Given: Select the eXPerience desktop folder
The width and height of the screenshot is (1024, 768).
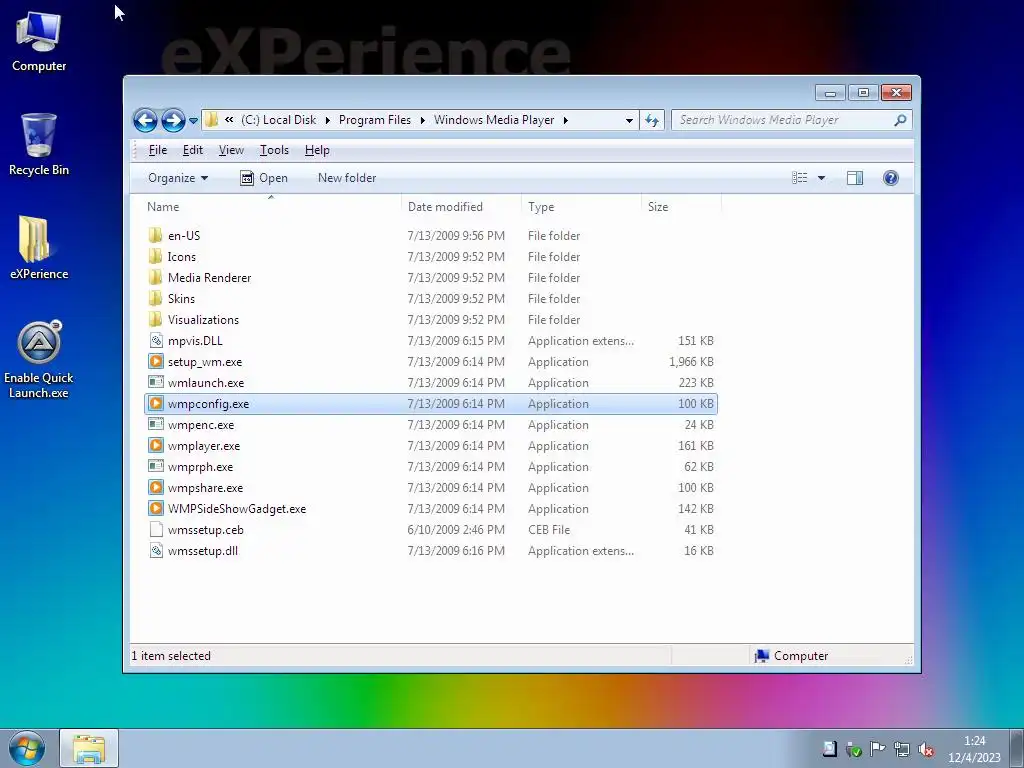Looking at the screenshot, I should pyautogui.click(x=39, y=248).
